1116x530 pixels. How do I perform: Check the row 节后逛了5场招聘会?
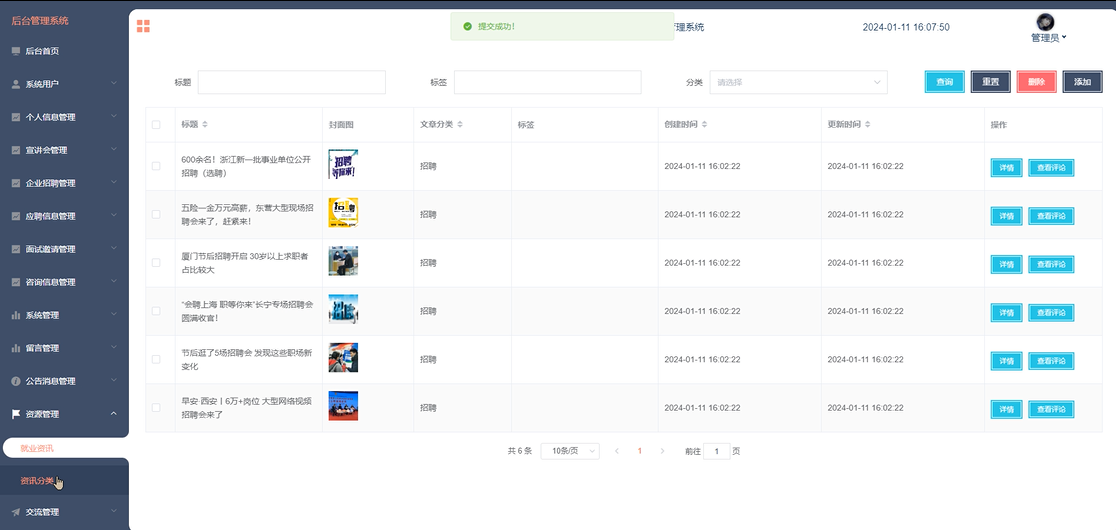pyautogui.click(x=156, y=359)
